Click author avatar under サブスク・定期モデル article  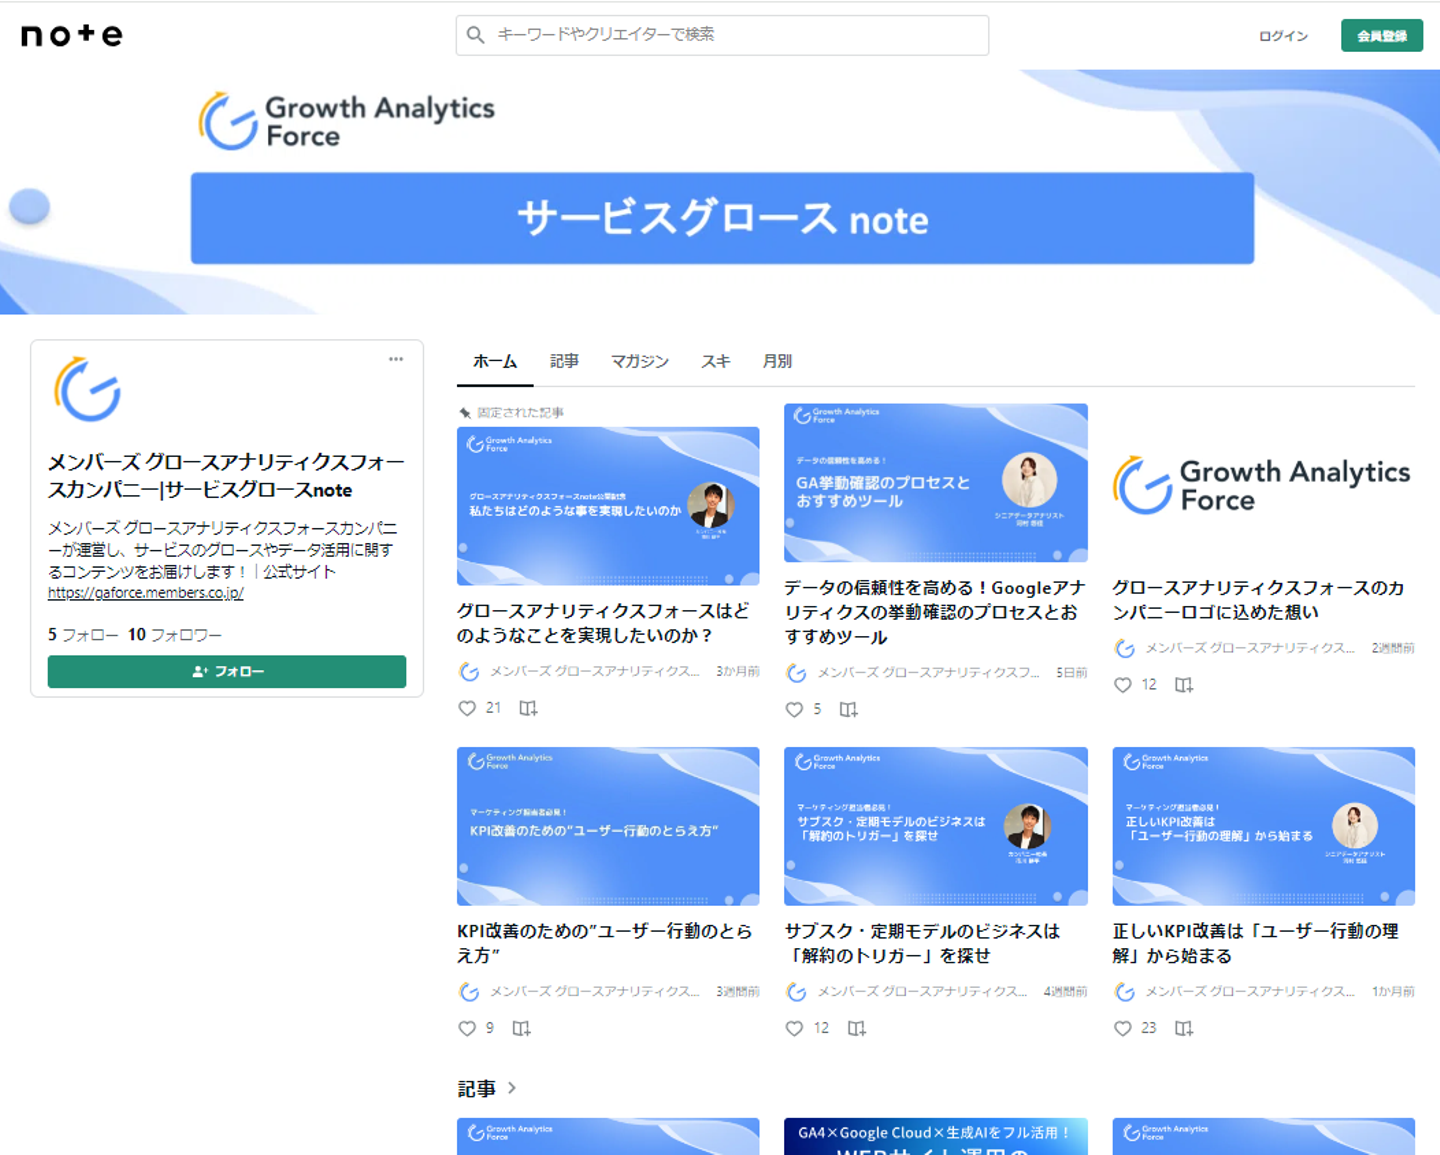pos(796,991)
